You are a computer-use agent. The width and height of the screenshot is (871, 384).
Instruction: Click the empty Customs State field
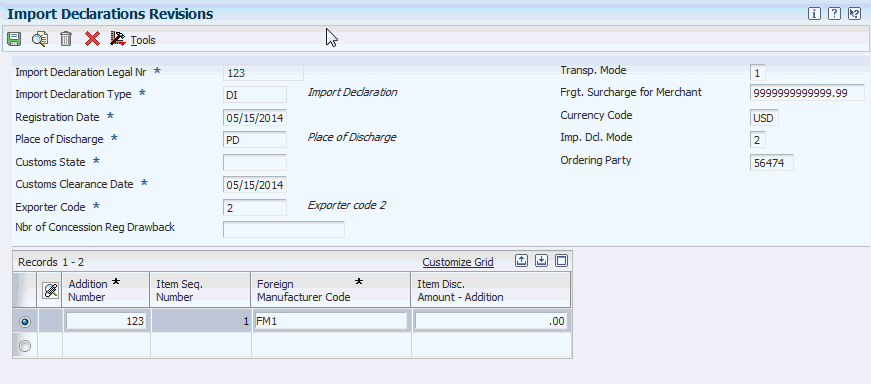[255, 162]
